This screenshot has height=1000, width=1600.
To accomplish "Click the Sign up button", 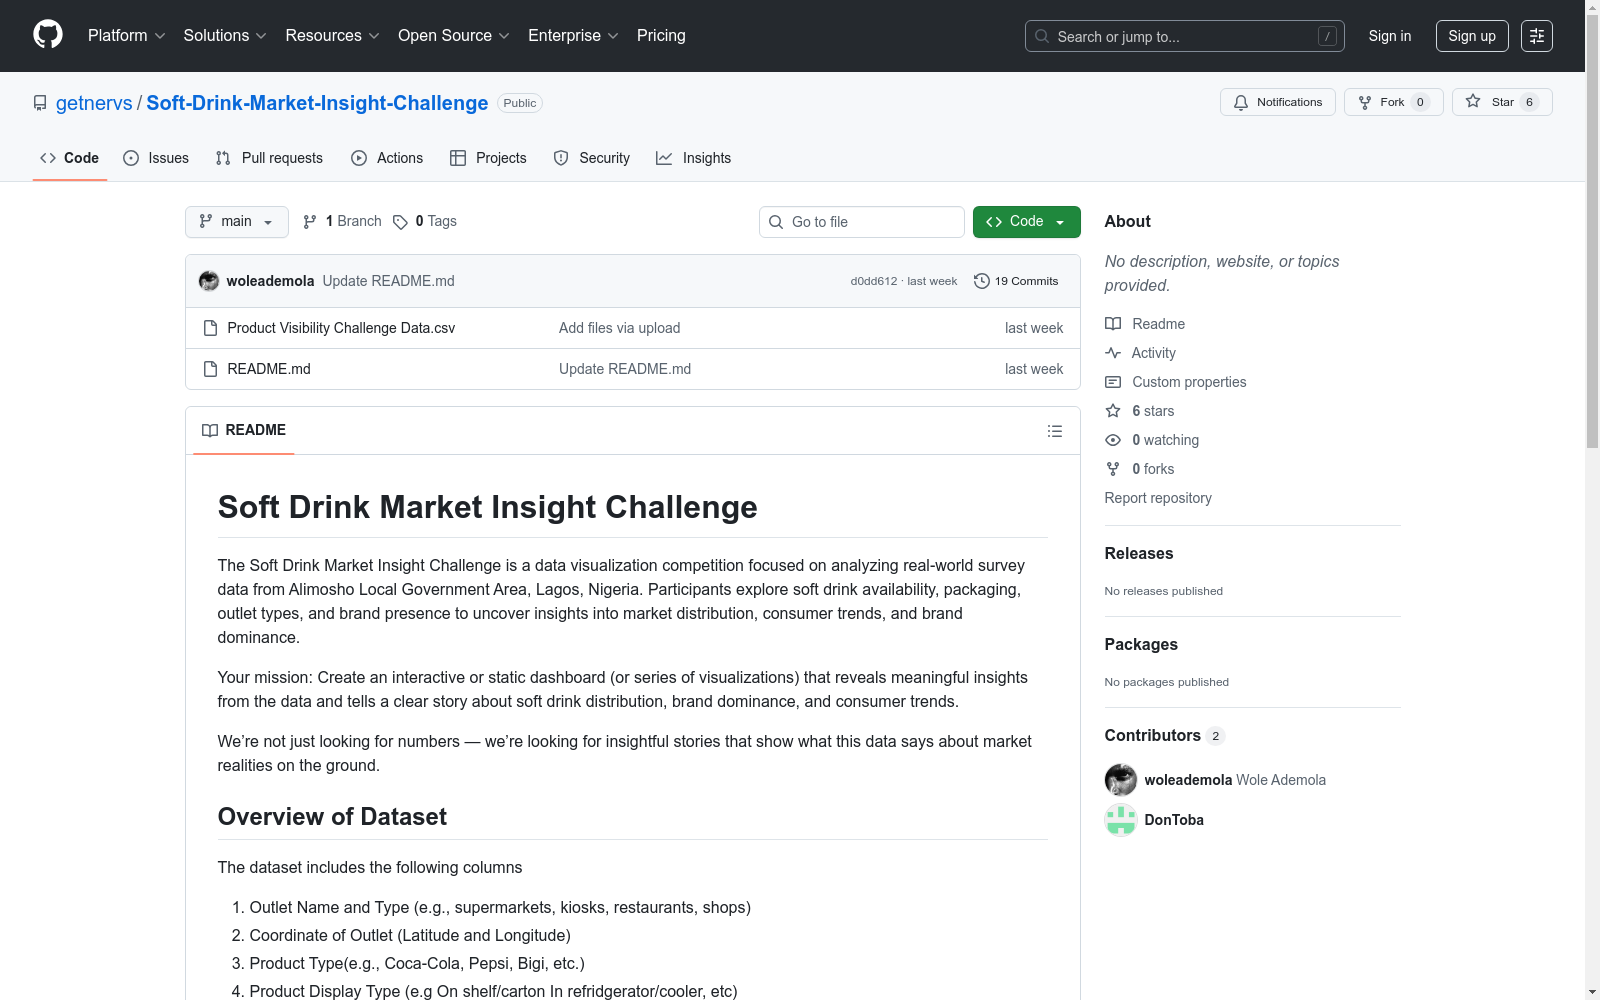I will tap(1472, 36).
